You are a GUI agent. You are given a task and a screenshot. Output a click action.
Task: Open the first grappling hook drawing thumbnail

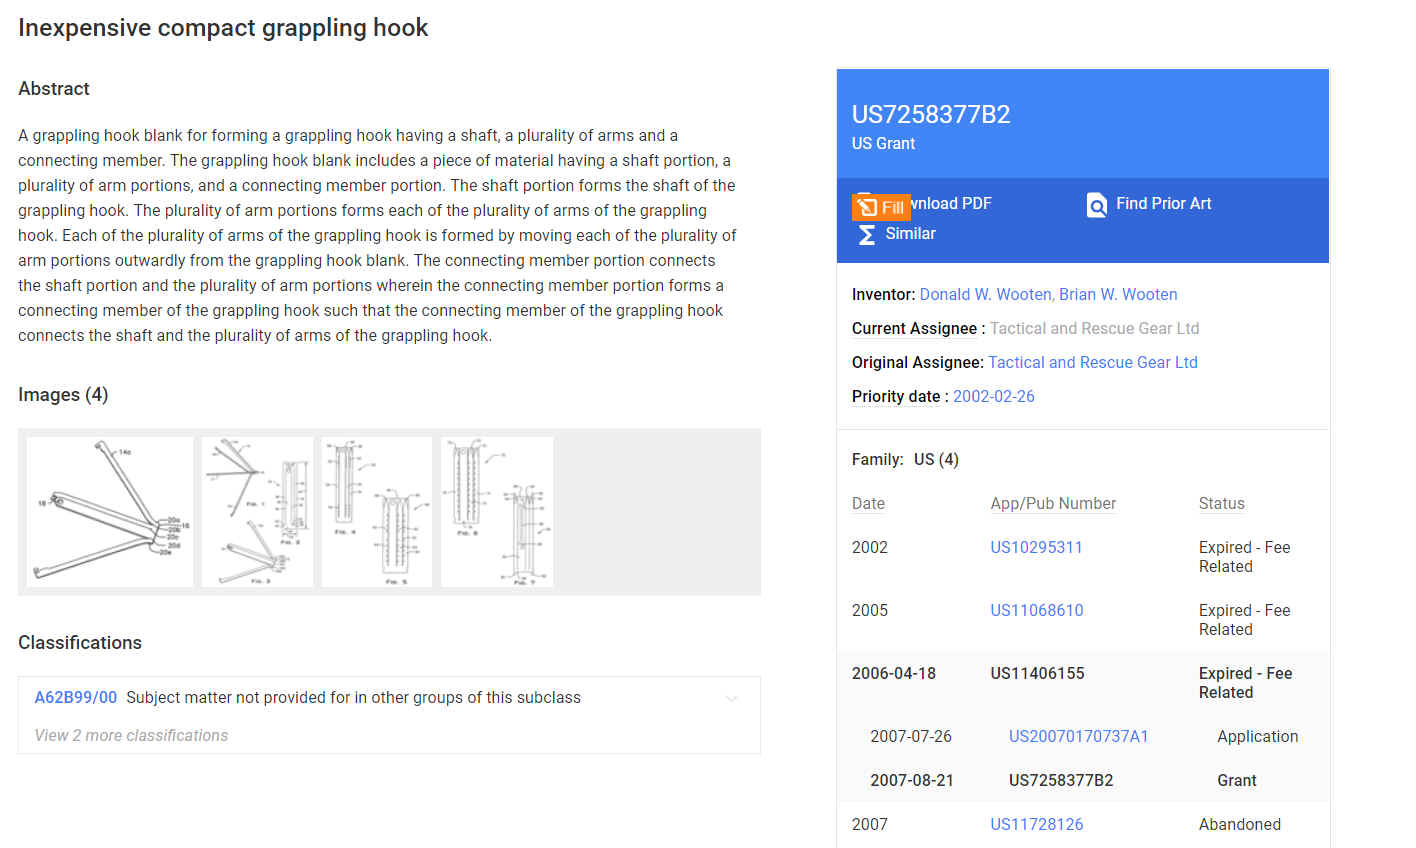[x=110, y=511]
